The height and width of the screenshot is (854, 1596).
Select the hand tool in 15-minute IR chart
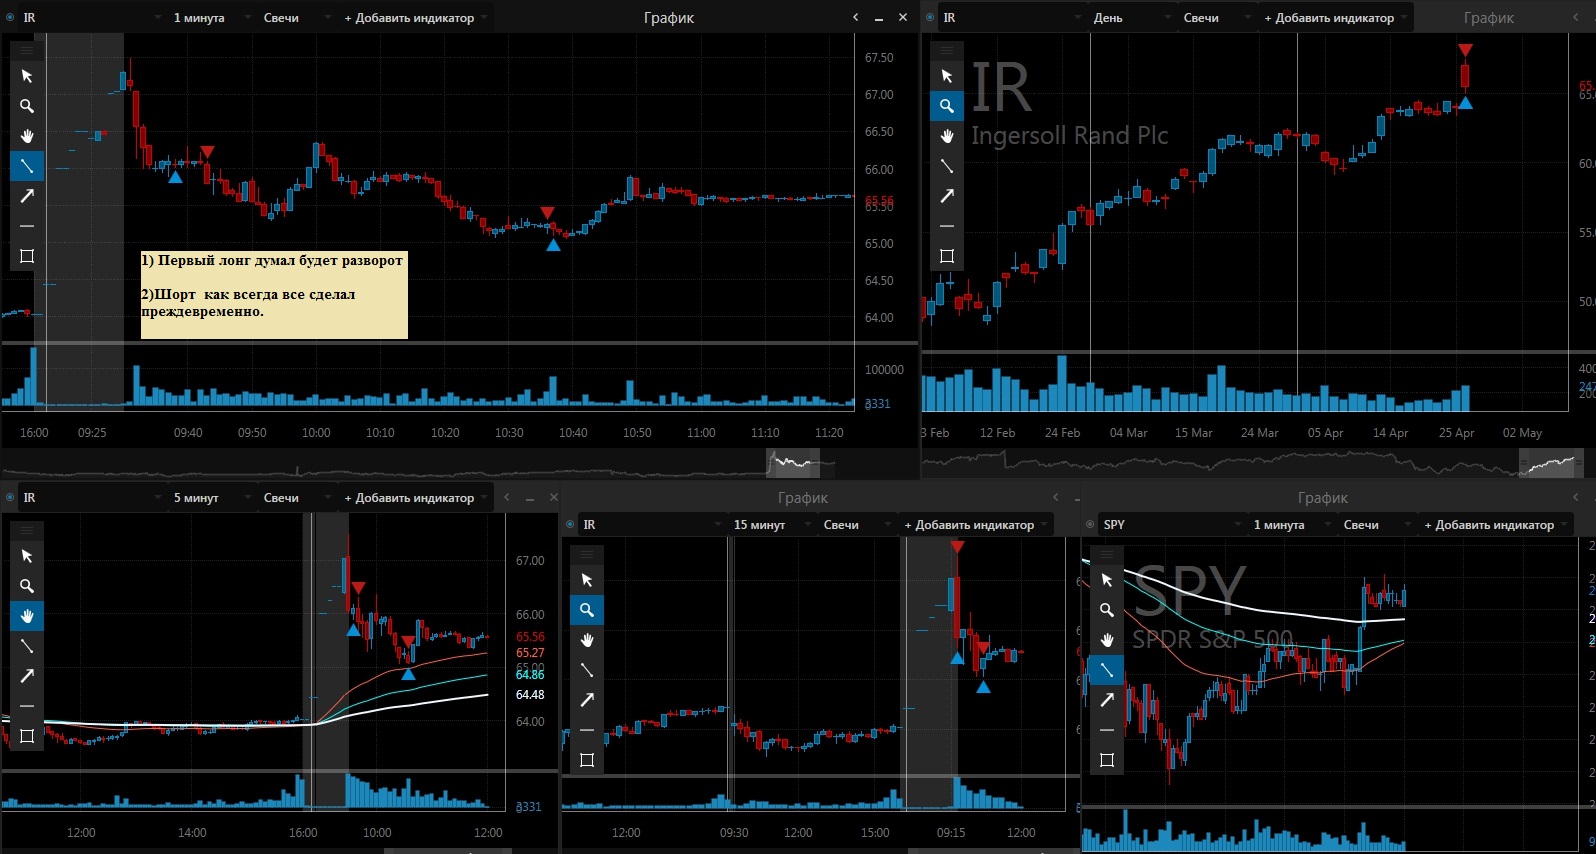587,640
